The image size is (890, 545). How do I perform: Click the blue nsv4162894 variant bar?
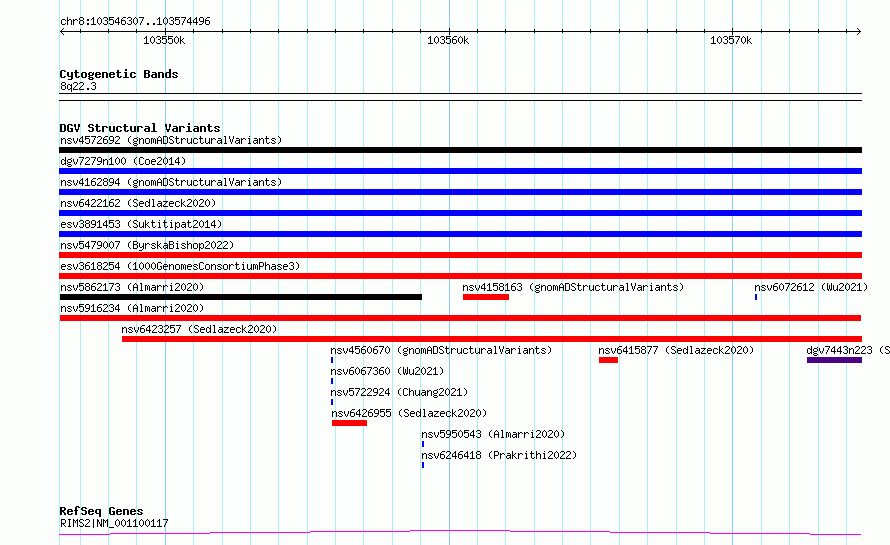(x=460, y=192)
